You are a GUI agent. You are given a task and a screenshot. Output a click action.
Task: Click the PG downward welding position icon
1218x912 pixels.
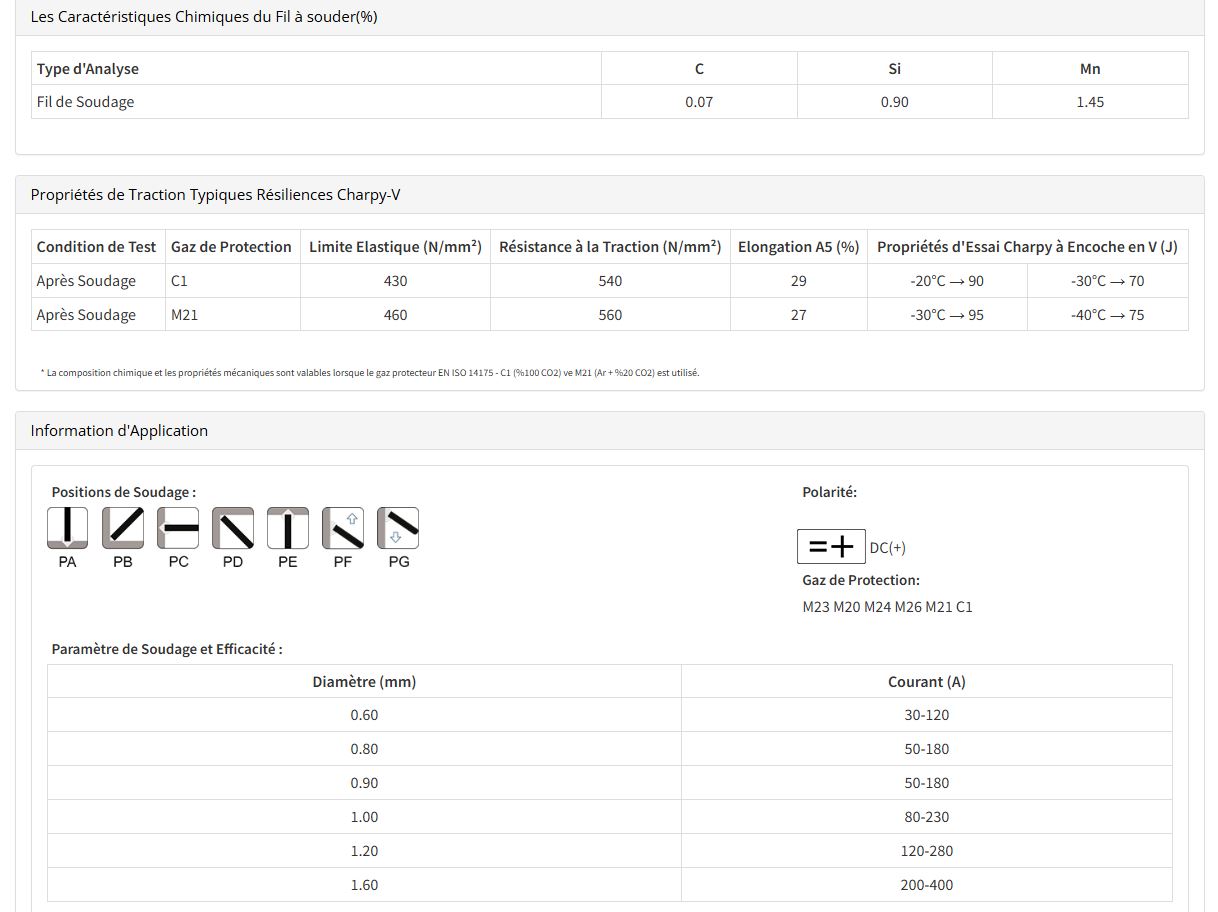pos(398,528)
